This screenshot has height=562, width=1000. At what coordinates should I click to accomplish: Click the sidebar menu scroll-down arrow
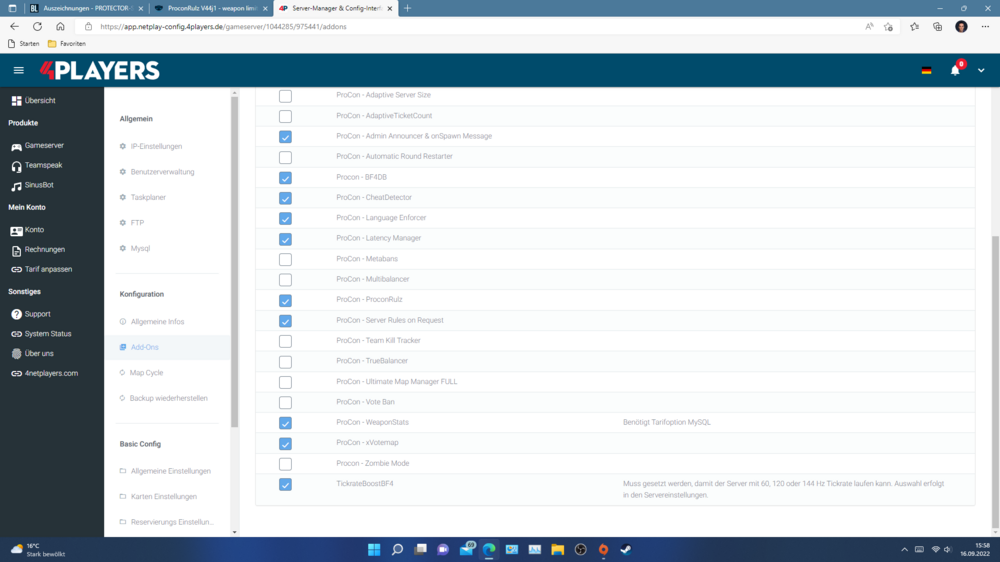[234, 532]
